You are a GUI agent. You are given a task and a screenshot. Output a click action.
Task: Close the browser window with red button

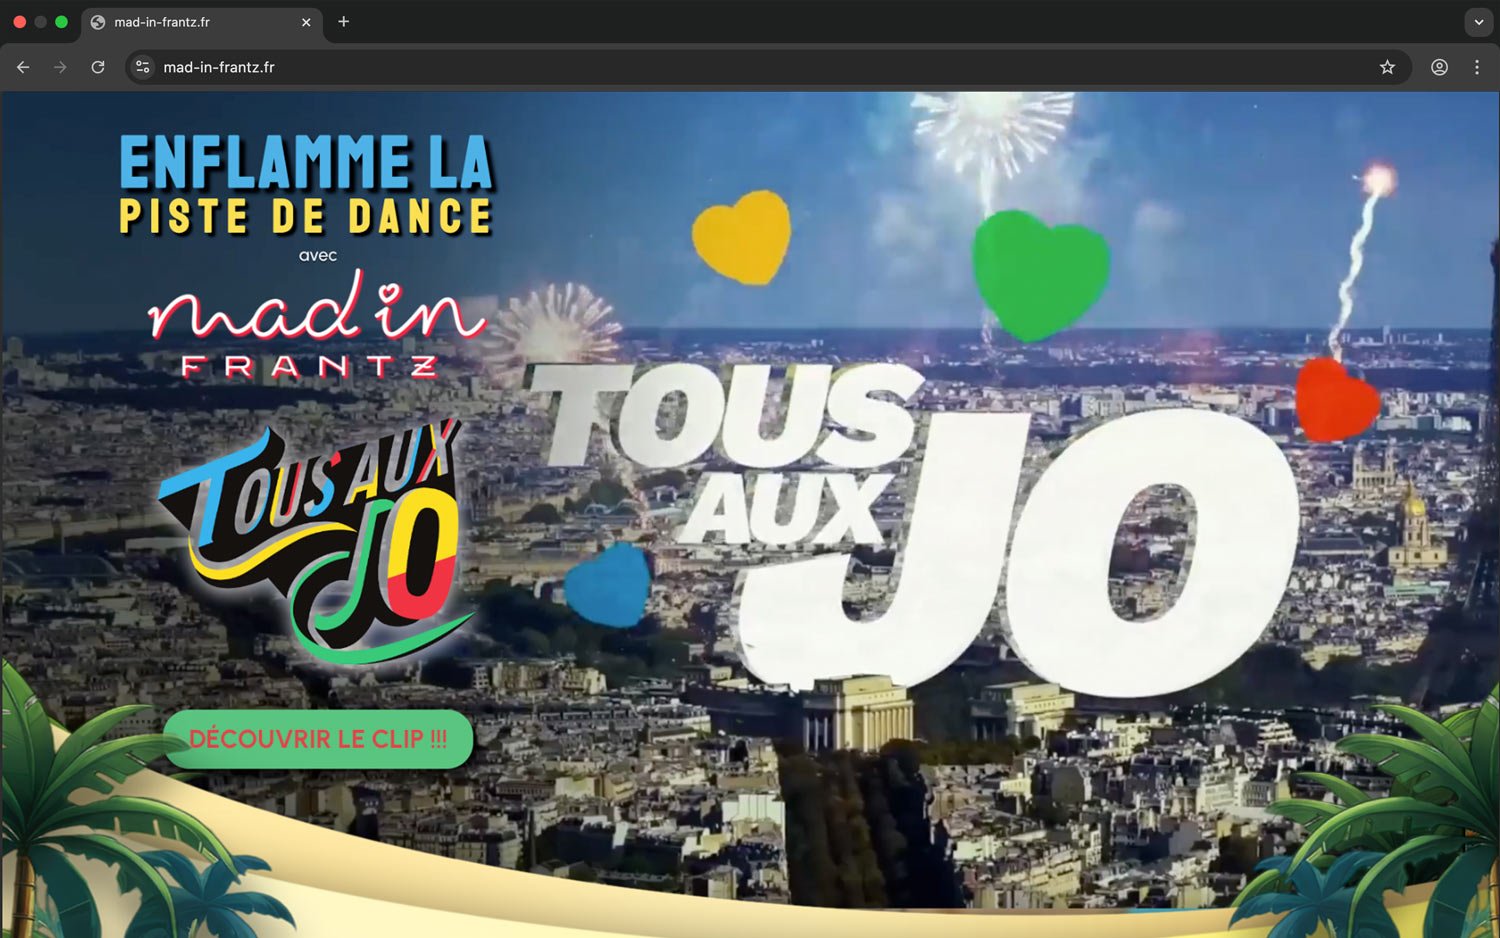(x=19, y=22)
